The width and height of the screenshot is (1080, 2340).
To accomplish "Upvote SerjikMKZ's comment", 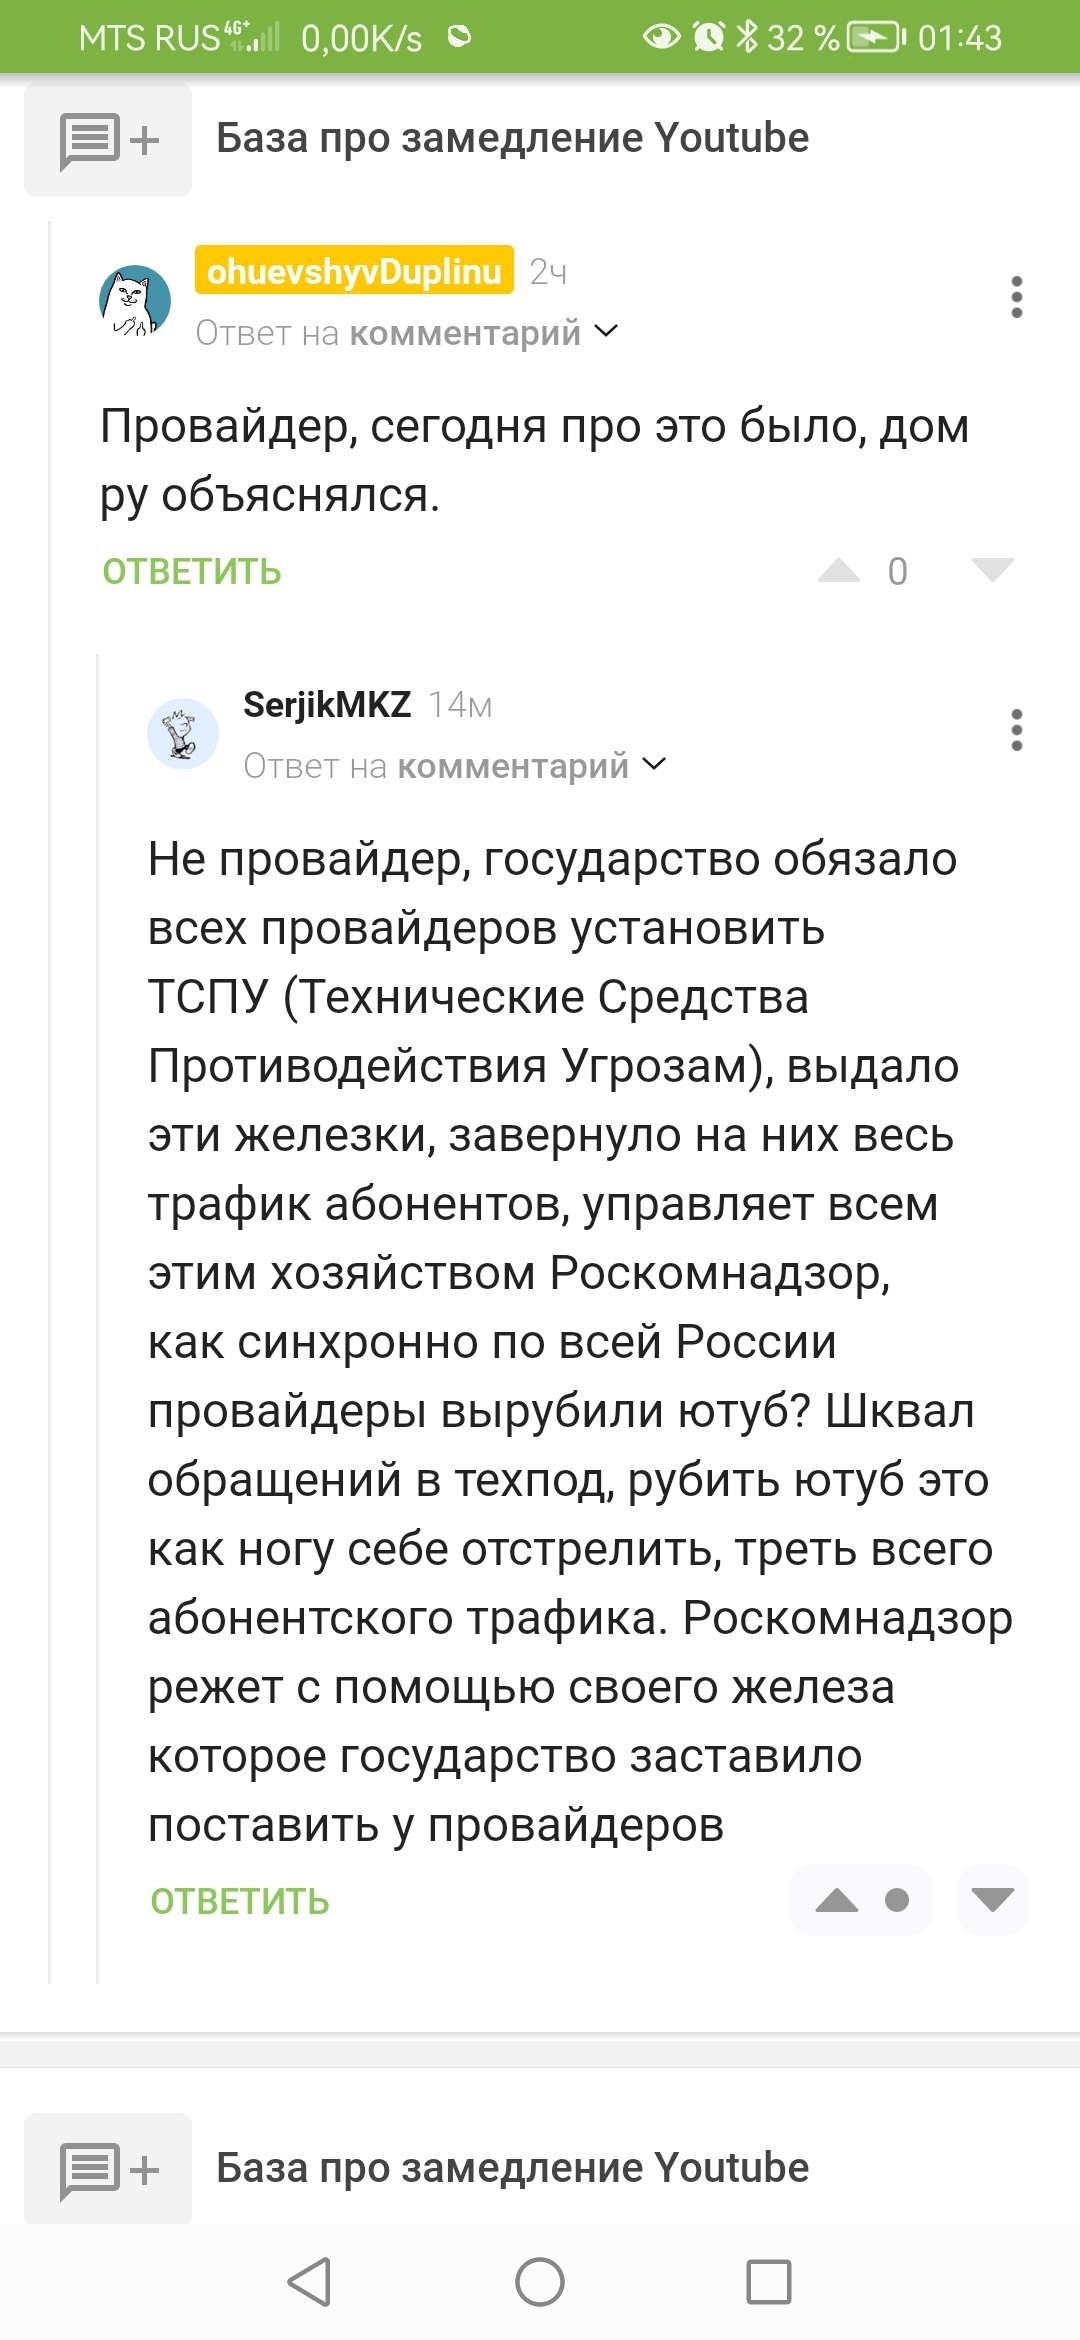I will tap(838, 1900).
